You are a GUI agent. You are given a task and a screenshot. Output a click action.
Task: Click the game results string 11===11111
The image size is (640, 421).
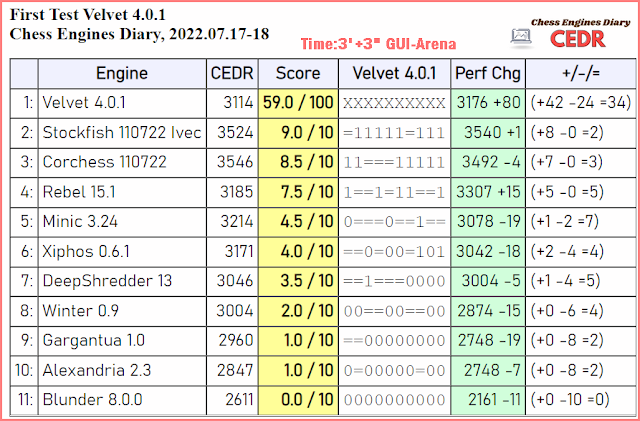pos(394,163)
